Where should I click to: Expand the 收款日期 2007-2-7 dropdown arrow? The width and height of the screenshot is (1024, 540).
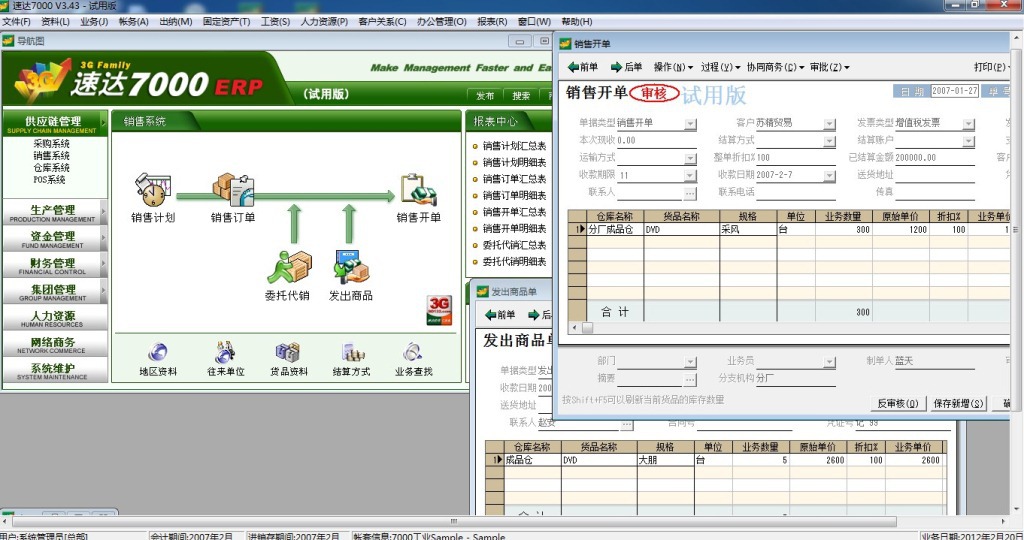[829, 176]
